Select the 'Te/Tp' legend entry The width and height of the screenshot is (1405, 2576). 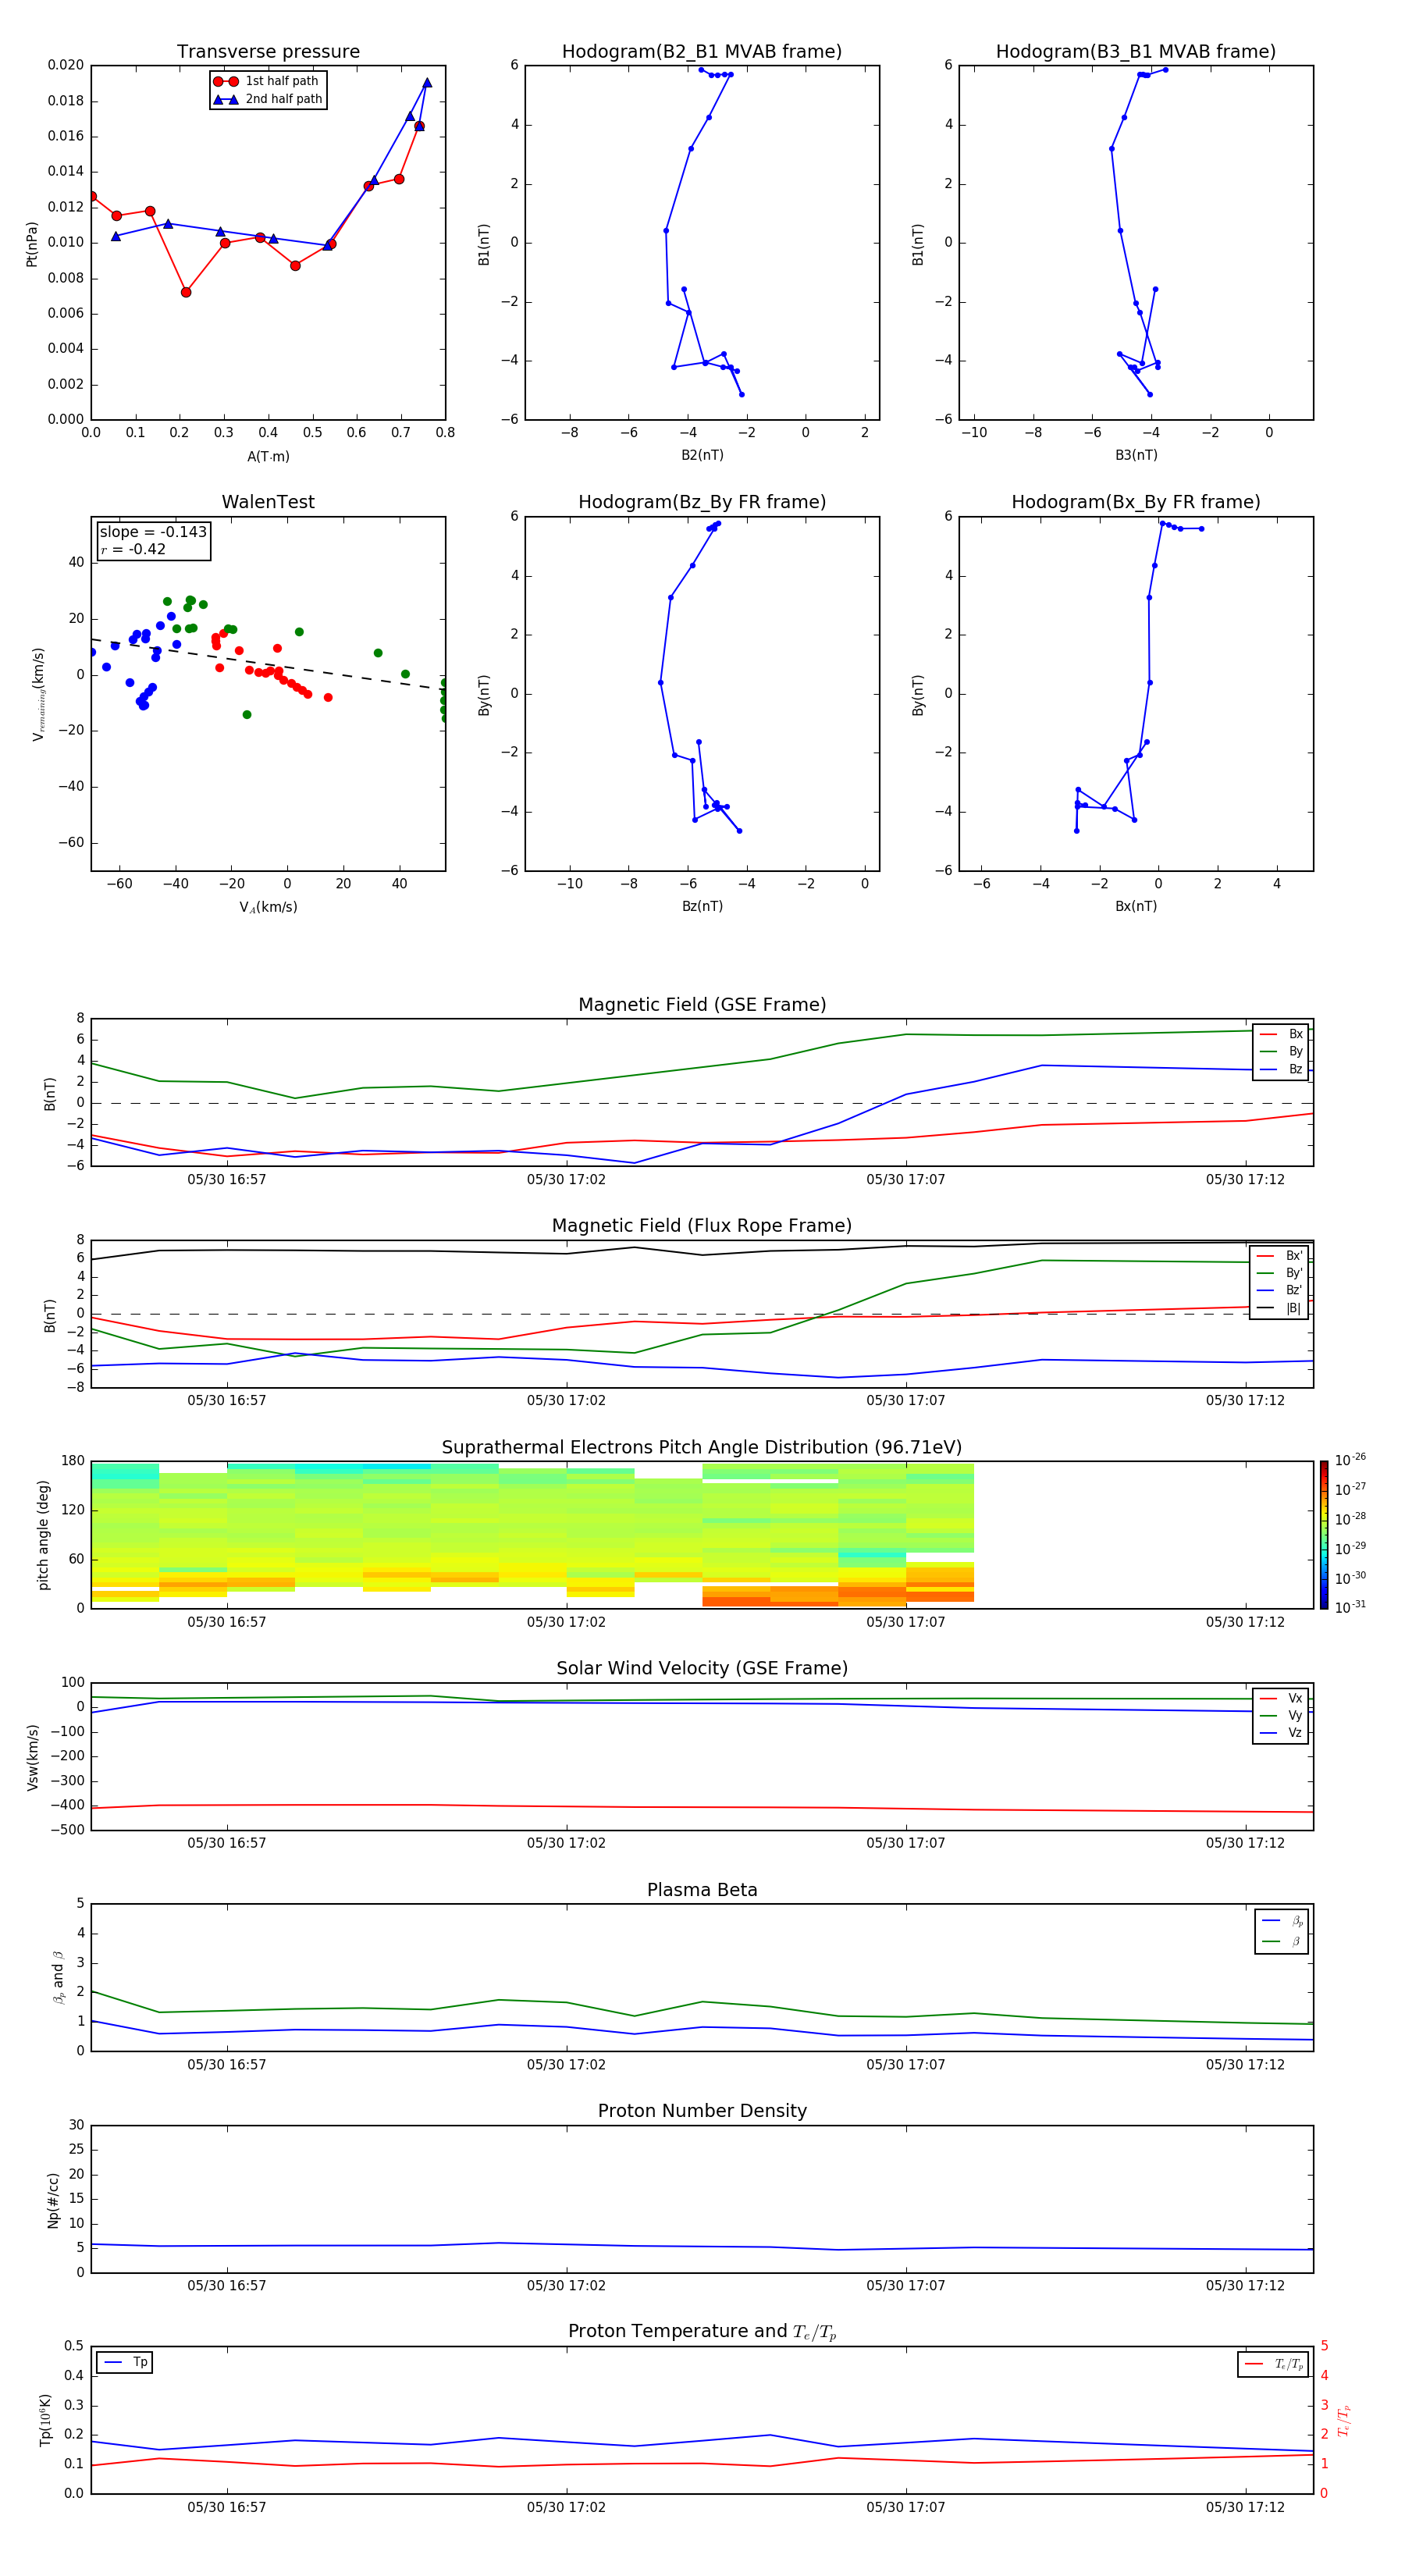(x=1273, y=2364)
